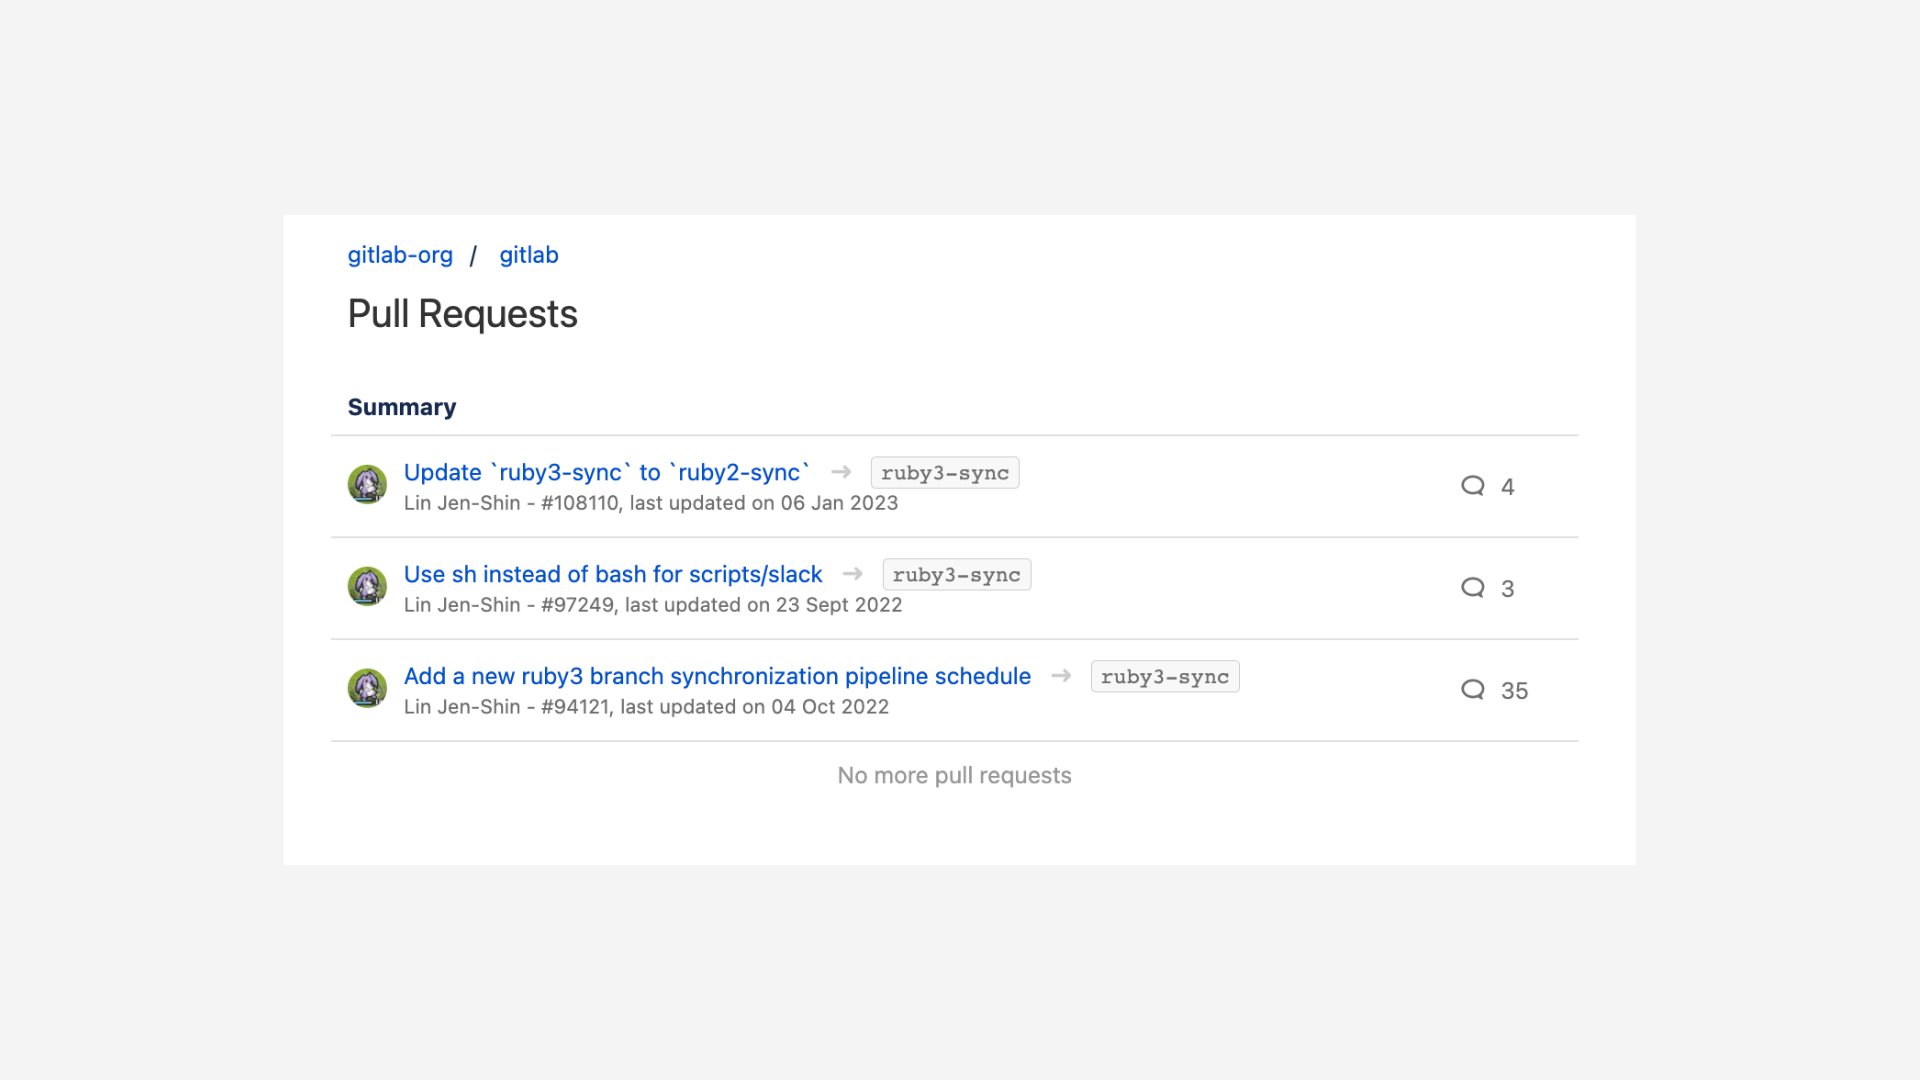Click Lin Jen-Shin's avatar on pull request #108110
1920x1080 pixels.
click(x=367, y=484)
